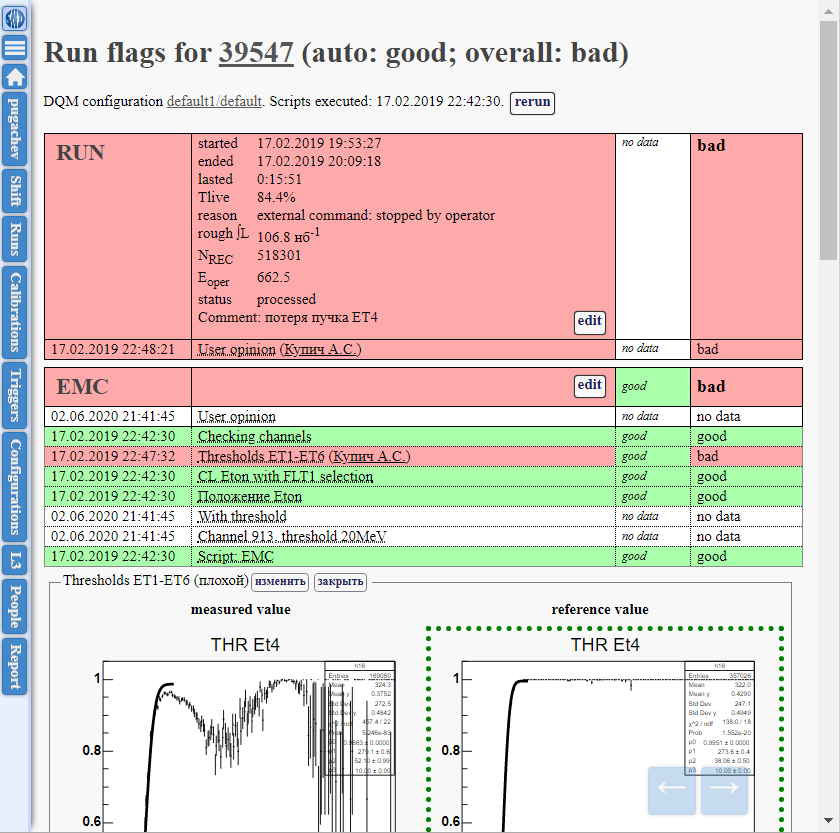Expand the Checking channels row
Image resolution: width=840 pixels, height=833 pixels.
point(254,436)
